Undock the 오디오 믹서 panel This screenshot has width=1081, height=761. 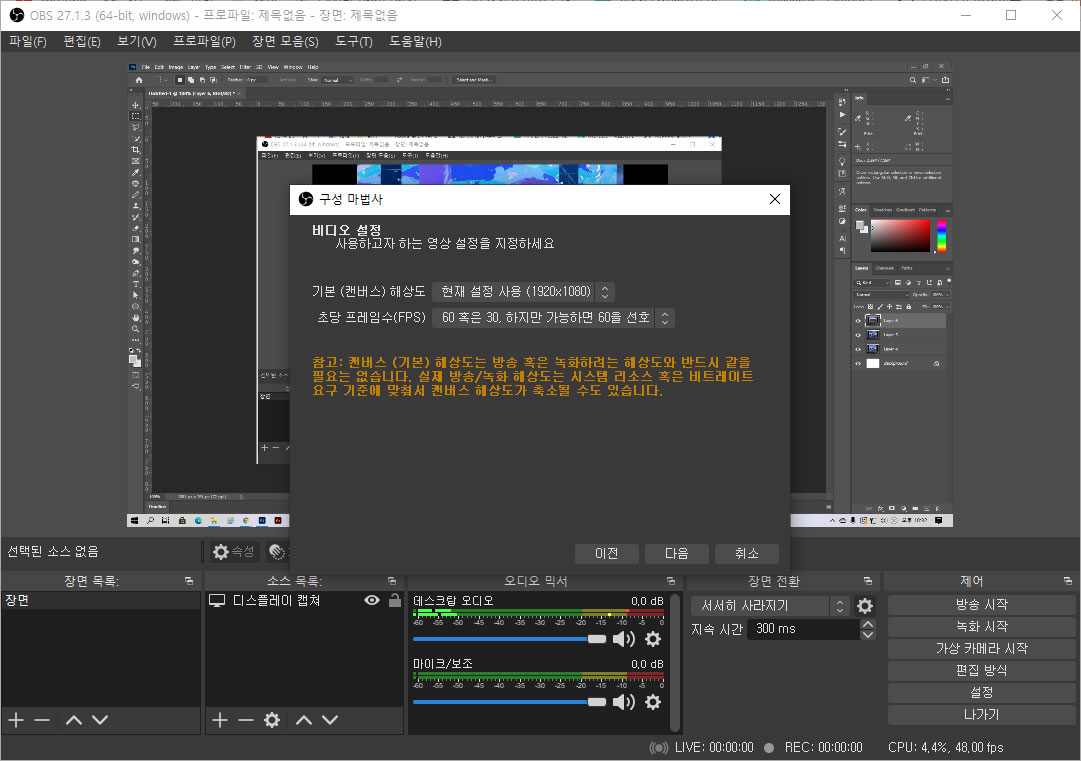[x=671, y=581]
